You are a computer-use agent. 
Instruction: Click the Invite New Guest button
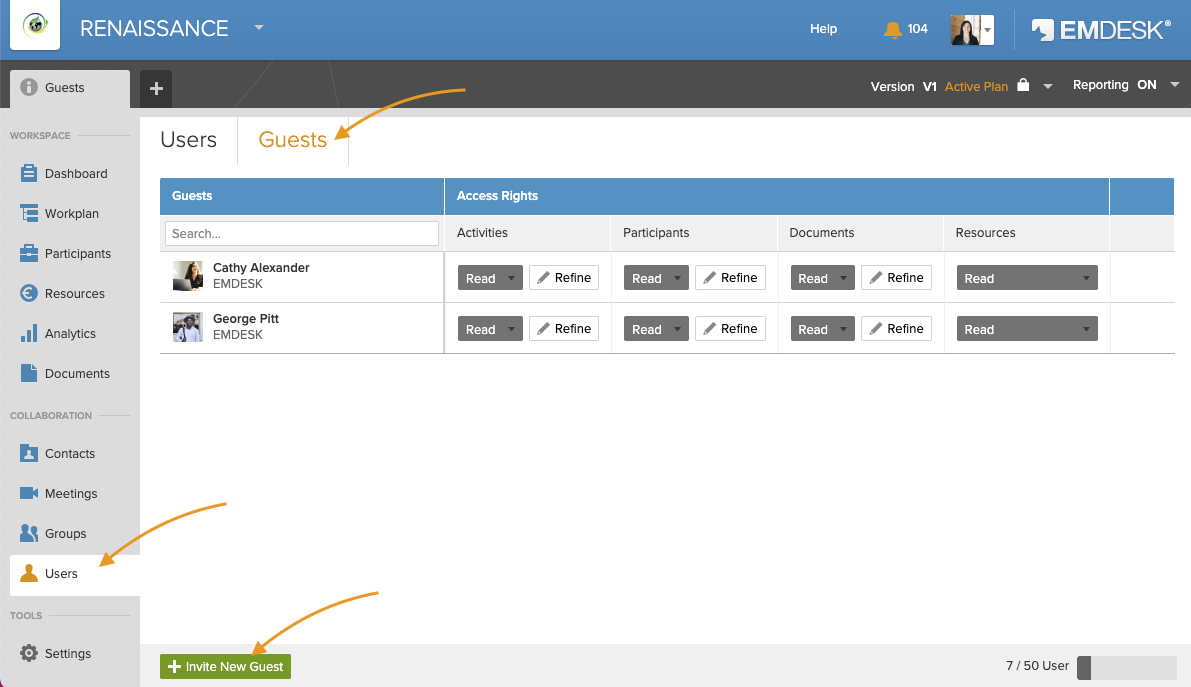pos(226,666)
